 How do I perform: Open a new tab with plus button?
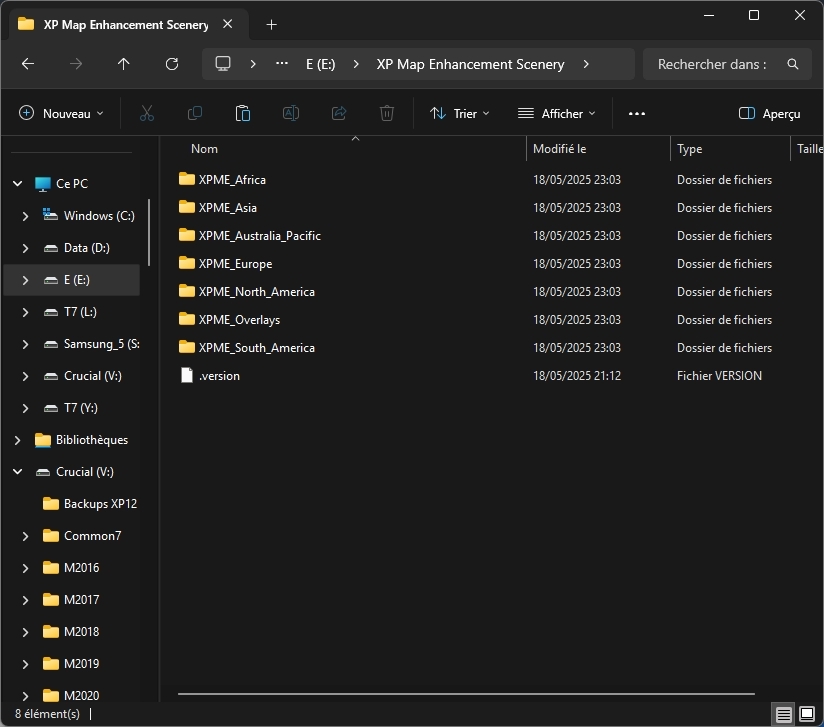pyautogui.click(x=271, y=24)
